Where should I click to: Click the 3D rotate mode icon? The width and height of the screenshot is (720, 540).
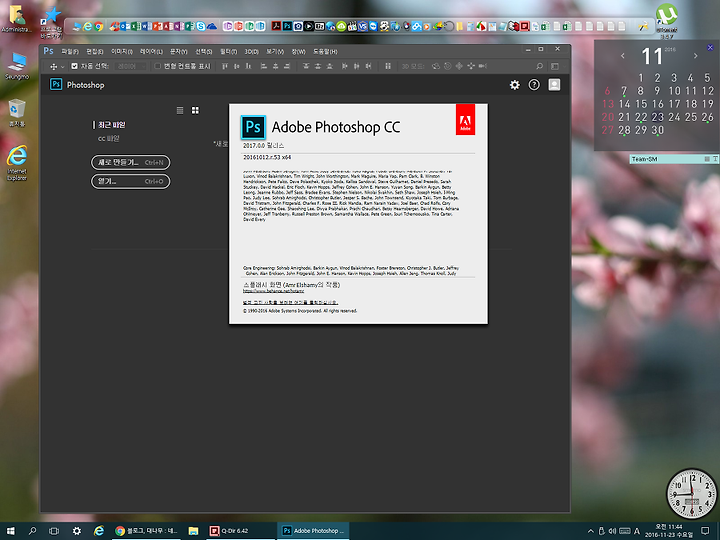pyautogui.click(x=436, y=66)
